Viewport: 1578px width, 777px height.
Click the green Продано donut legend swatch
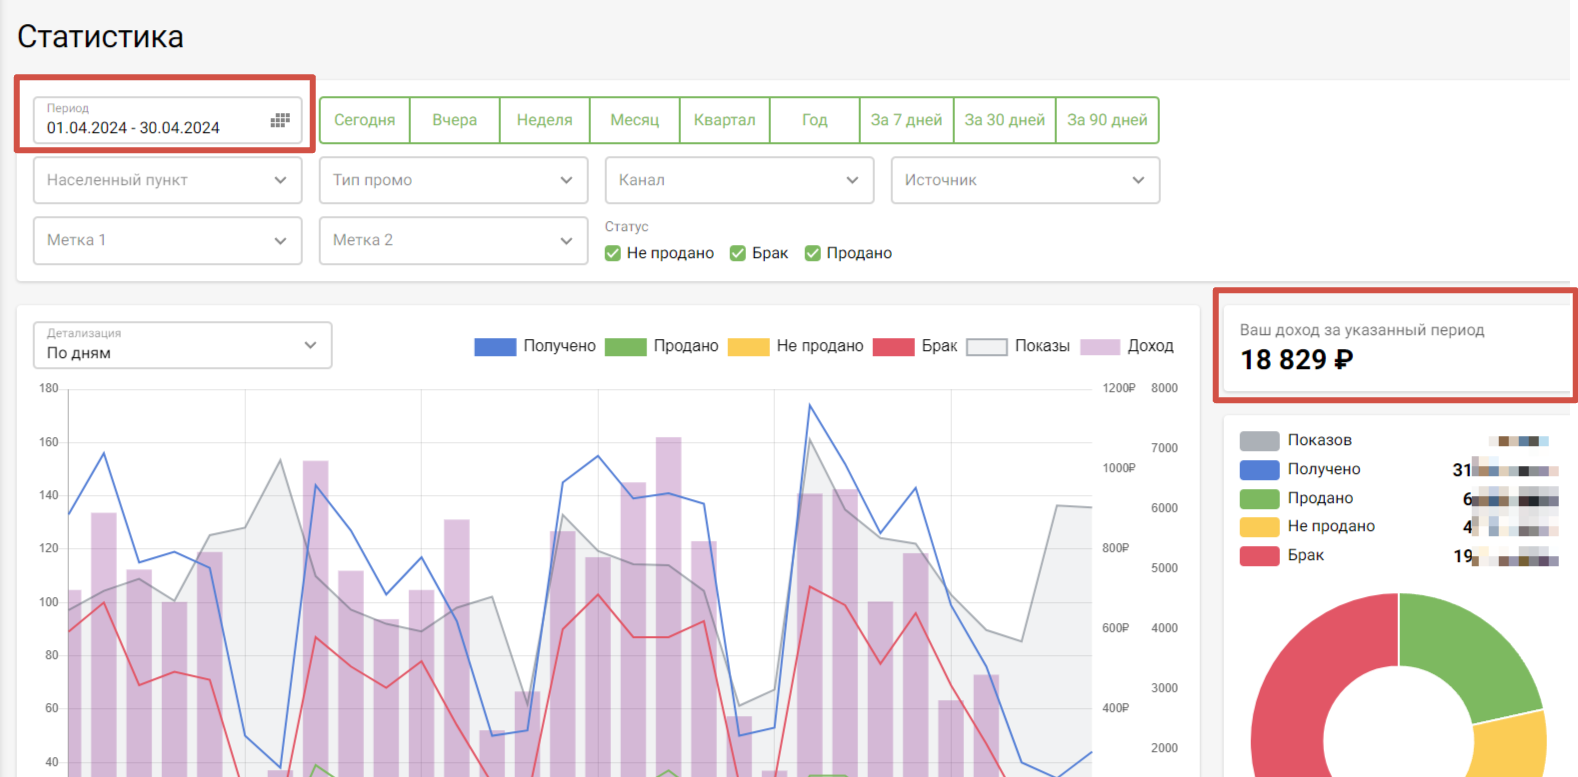(x=1259, y=499)
